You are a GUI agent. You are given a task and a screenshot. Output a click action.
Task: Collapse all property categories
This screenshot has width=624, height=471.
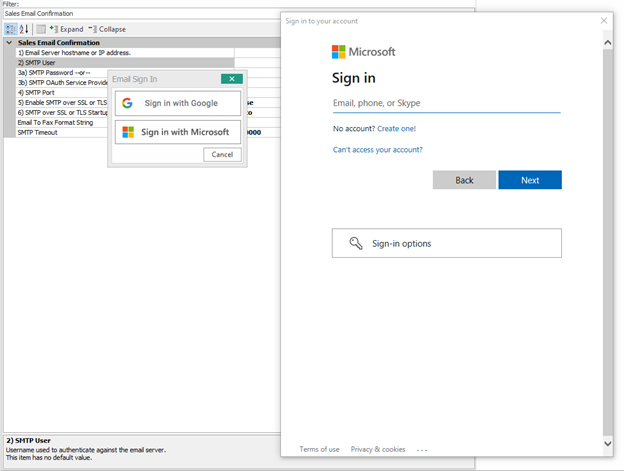pyautogui.click(x=107, y=29)
